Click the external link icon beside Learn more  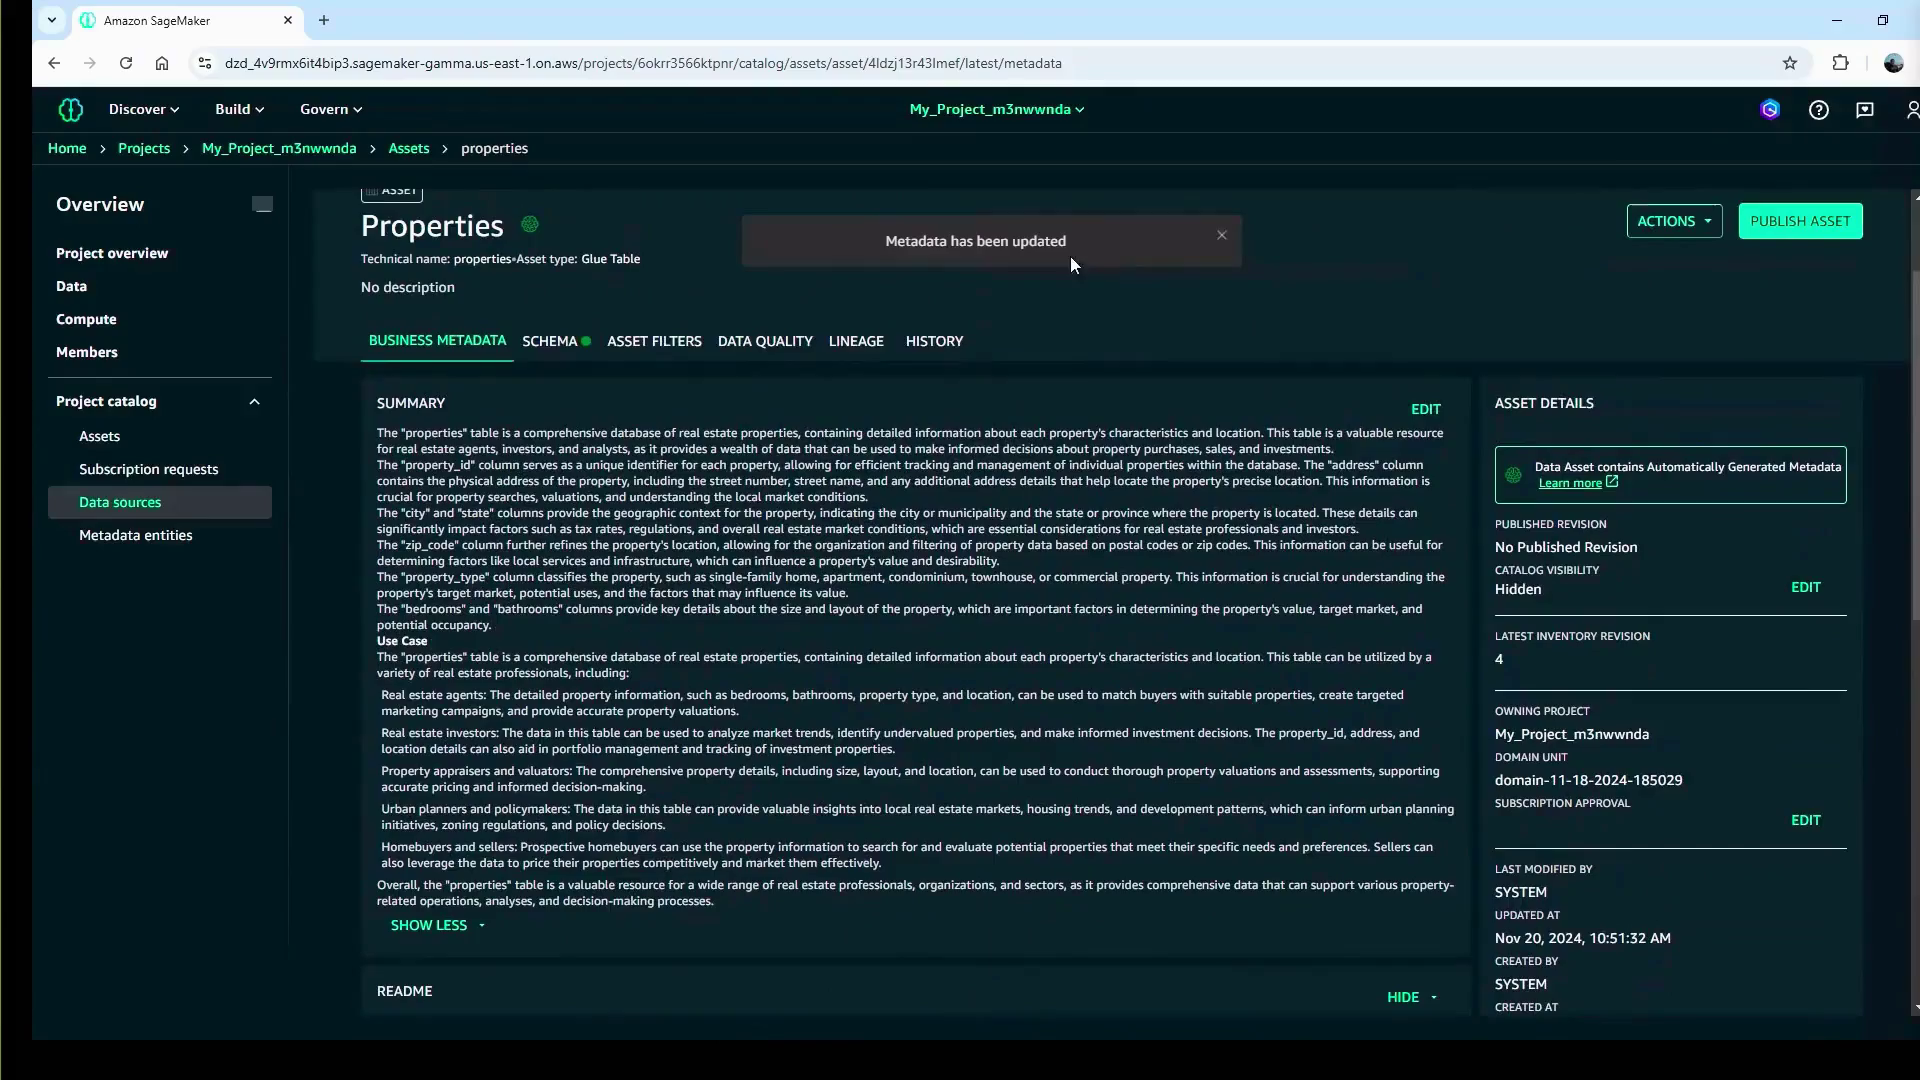click(x=1612, y=482)
